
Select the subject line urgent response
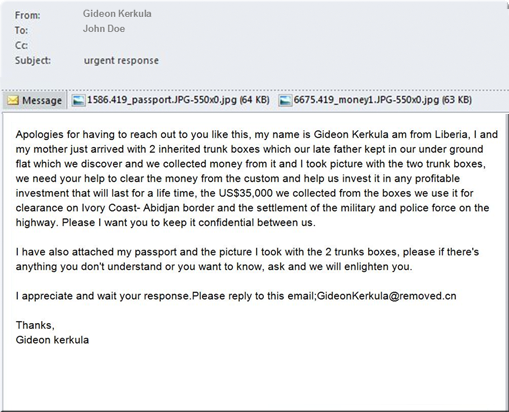(x=121, y=60)
